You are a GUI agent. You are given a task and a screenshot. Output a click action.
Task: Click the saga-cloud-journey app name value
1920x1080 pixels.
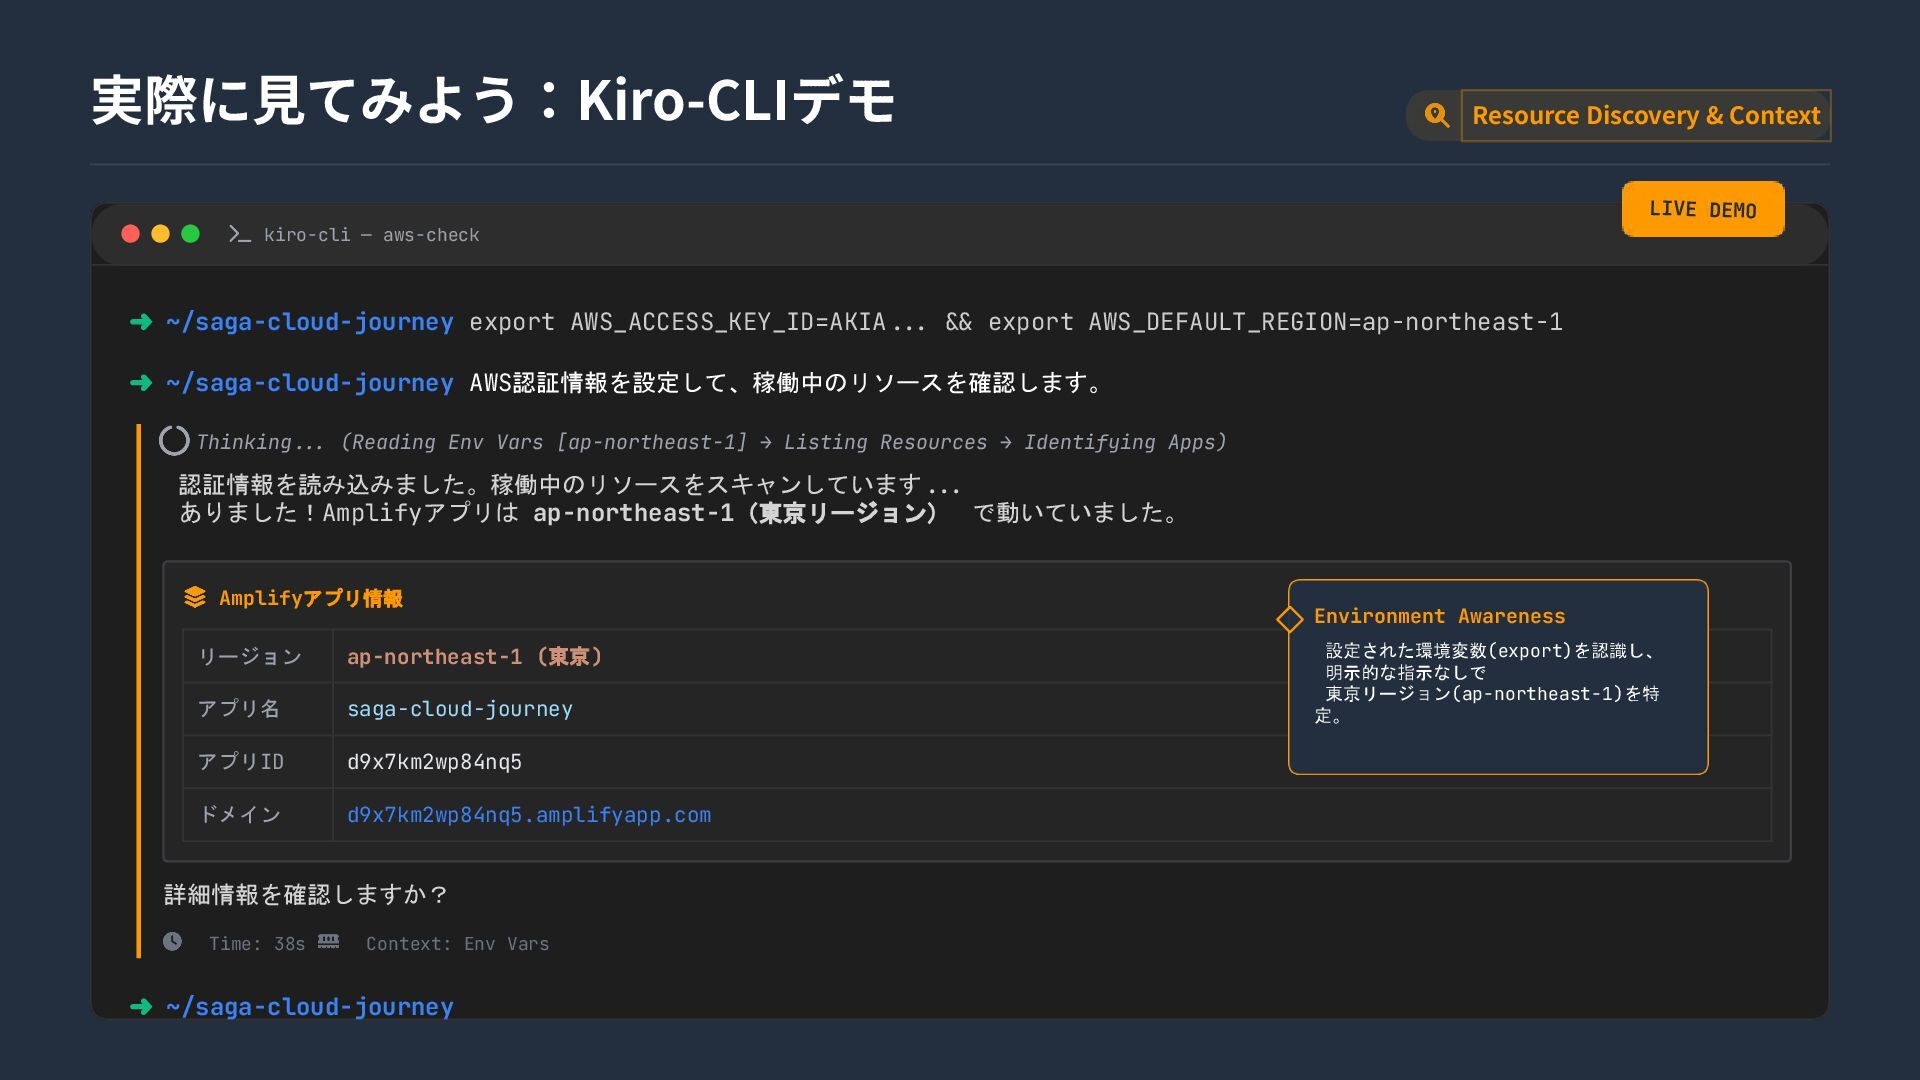pos(460,709)
